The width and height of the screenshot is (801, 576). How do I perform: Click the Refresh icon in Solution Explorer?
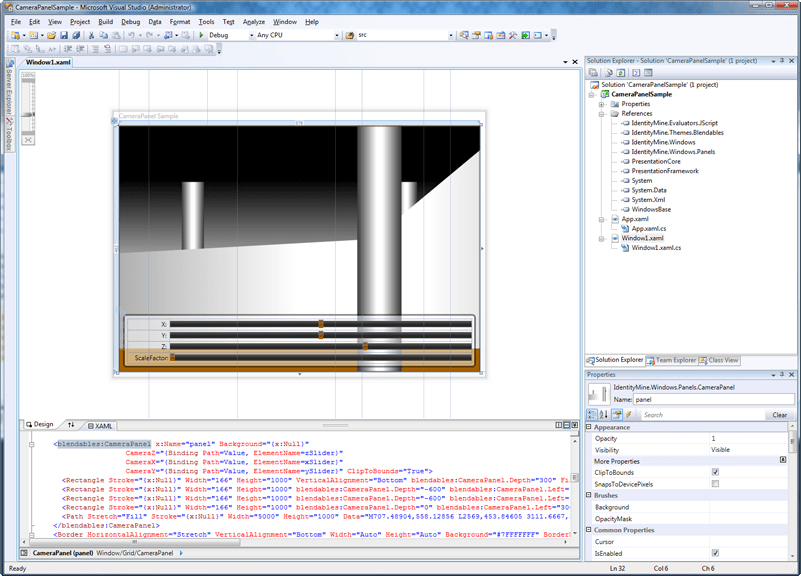click(621, 73)
